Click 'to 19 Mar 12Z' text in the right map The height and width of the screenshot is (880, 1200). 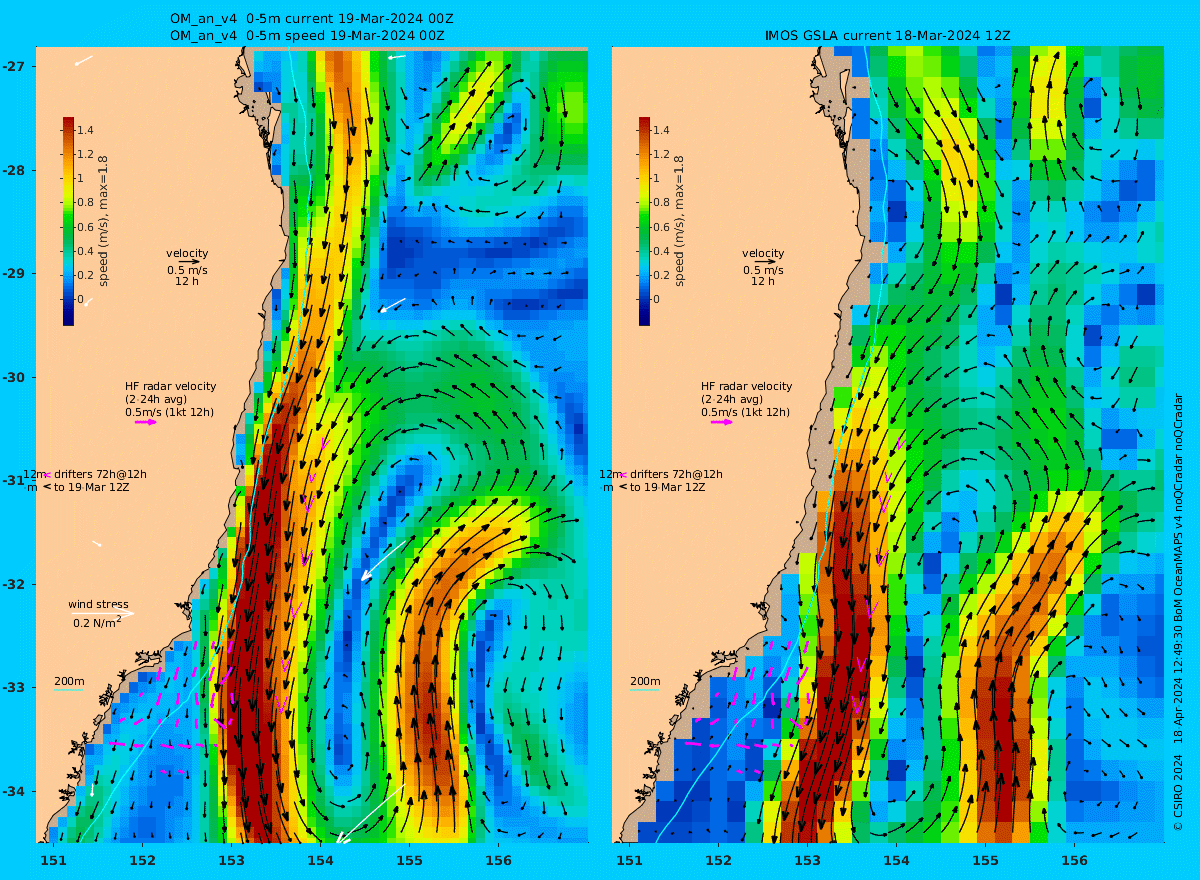pyautogui.click(x=668, y=487)
